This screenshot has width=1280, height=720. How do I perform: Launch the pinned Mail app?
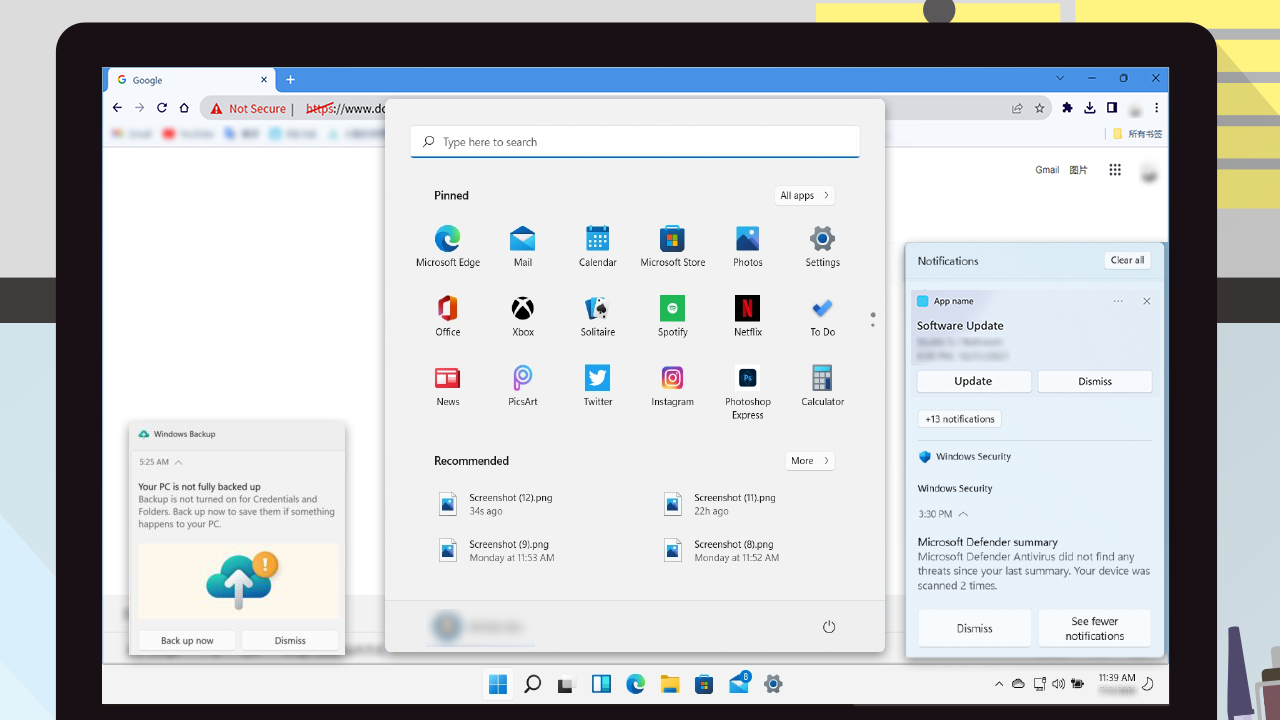pos(522,246)
